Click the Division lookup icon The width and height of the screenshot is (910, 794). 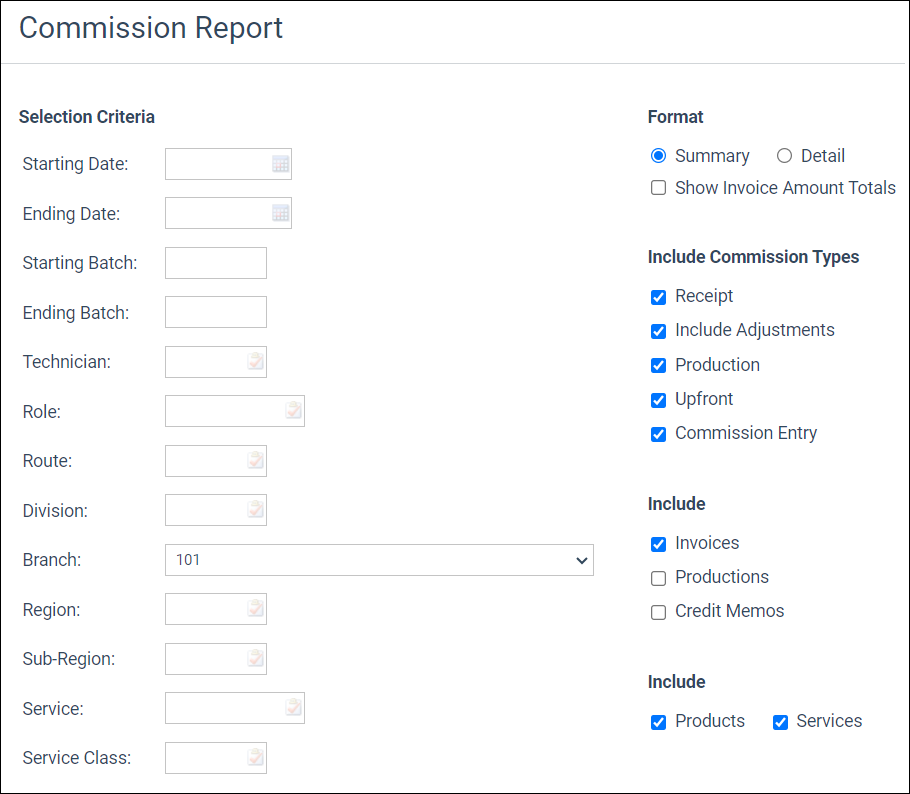coord(256,510)
